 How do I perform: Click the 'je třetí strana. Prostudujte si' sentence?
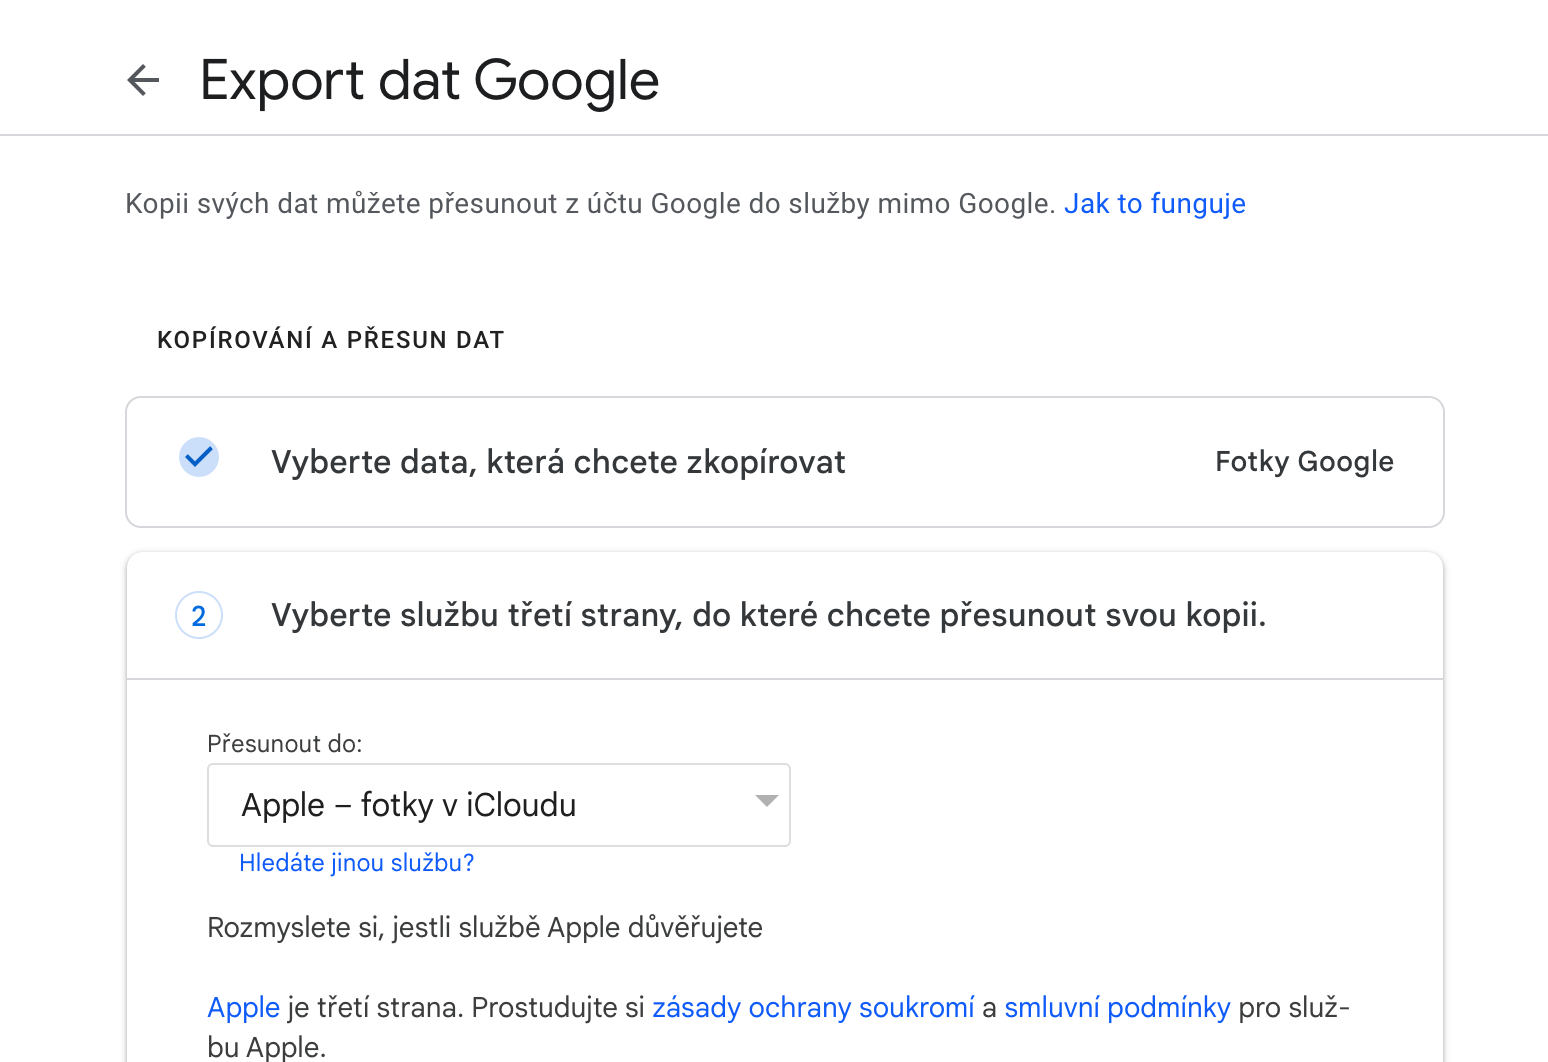(x=466, y=1007)
